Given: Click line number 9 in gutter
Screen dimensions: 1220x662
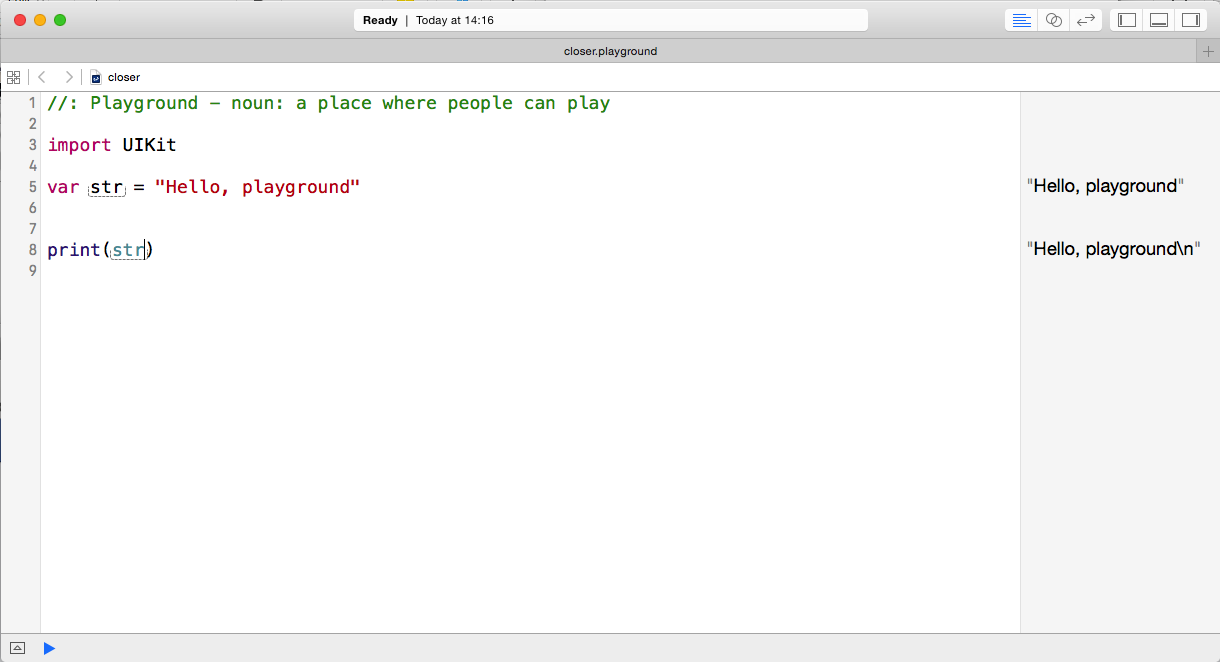Looking at the screenshot, I should (33, 271).
